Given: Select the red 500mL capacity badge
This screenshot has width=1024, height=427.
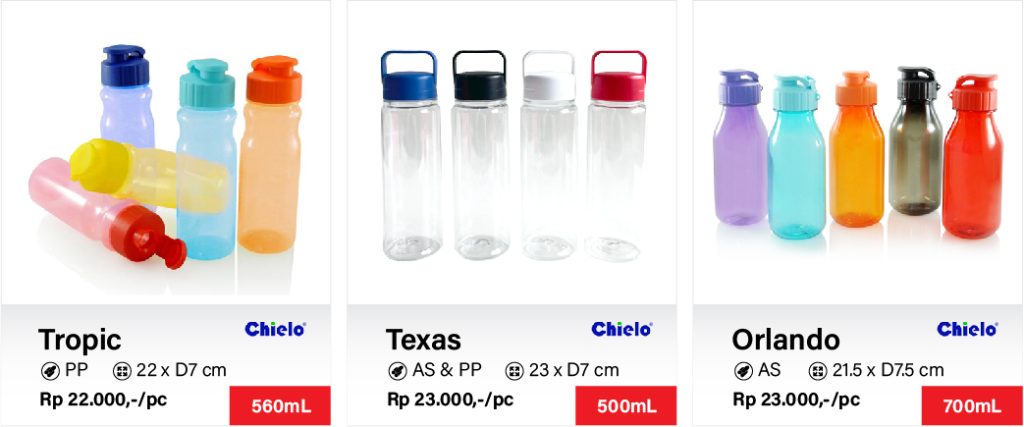Looking at the screenshot, I should point(626,406).
